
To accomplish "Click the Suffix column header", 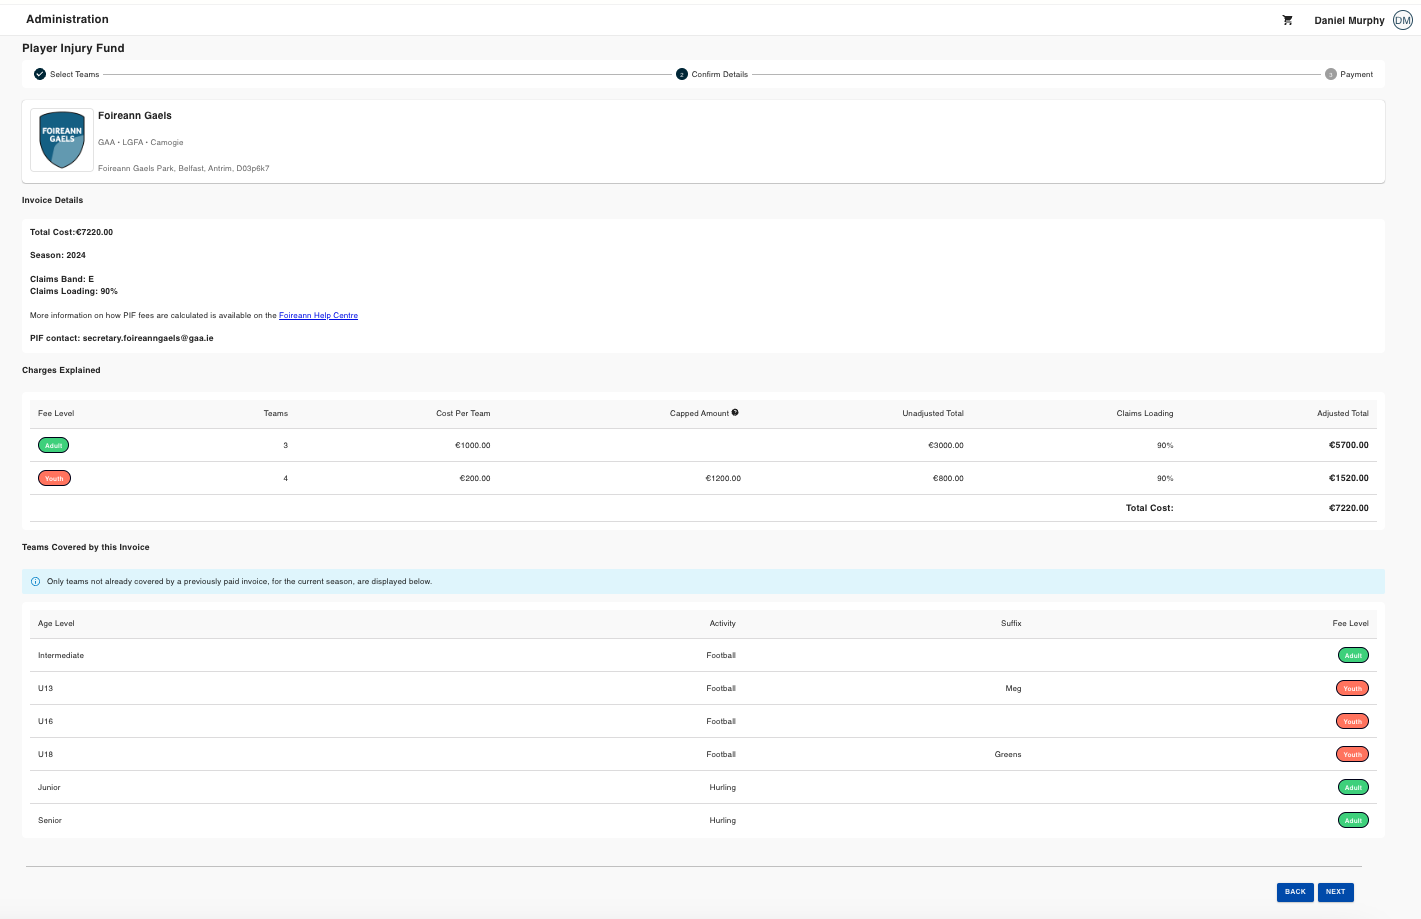I will click(1011, 623).
